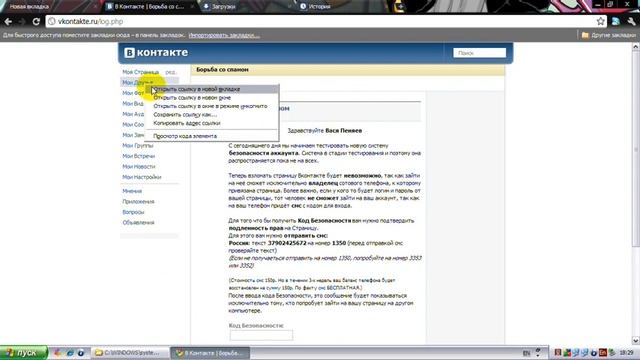The width and height of the screenshot is (640, 360).
Task: Click the page's vertical scrollbar up arrow
Action: pyautogui.click(x=636, y=47)
